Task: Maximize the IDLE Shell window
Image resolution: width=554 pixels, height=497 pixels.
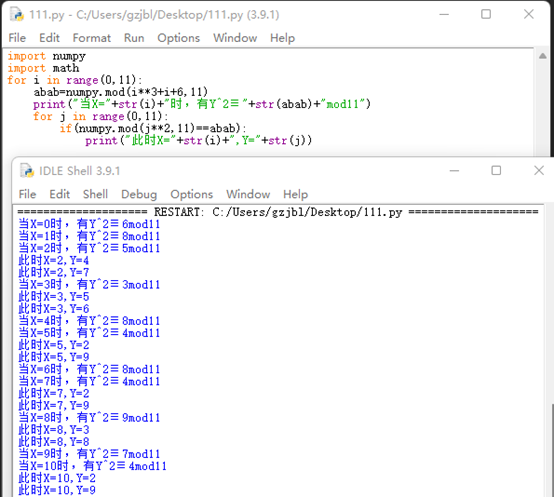Action: 496,171
